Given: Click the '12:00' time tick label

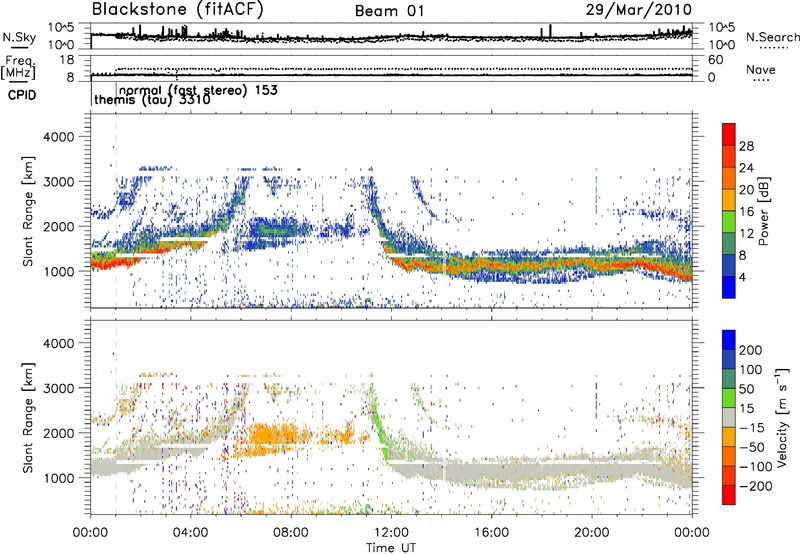Looking at the screenshot, I should 391,533.
